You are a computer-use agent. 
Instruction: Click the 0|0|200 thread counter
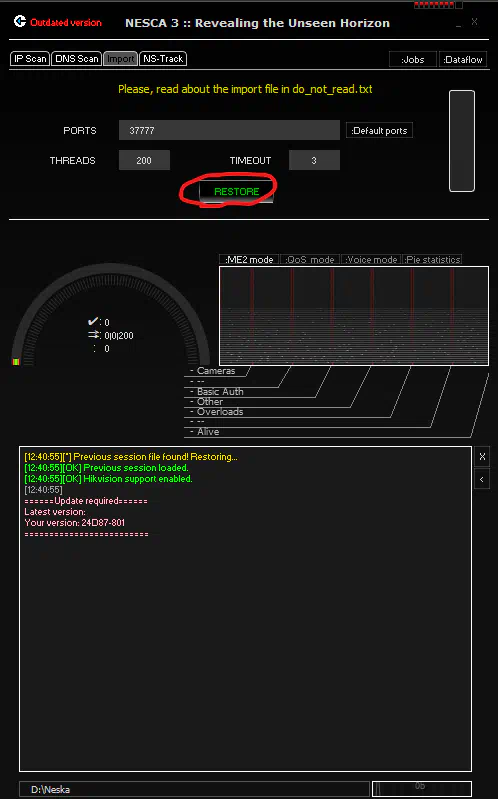(x=119, y=336)
